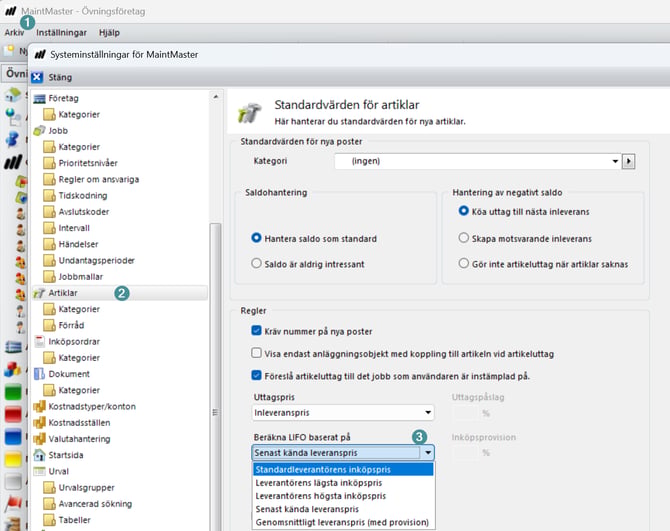Open Kategorier under Artiklar
670x531 pixels.
click(79, 309)
